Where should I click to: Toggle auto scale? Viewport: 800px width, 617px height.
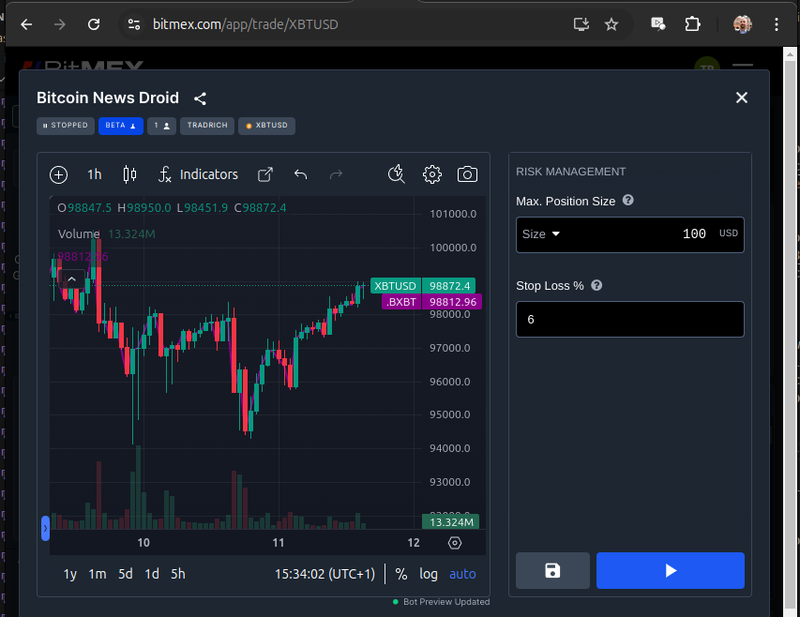pyautogui.click(x=462, y=575)
